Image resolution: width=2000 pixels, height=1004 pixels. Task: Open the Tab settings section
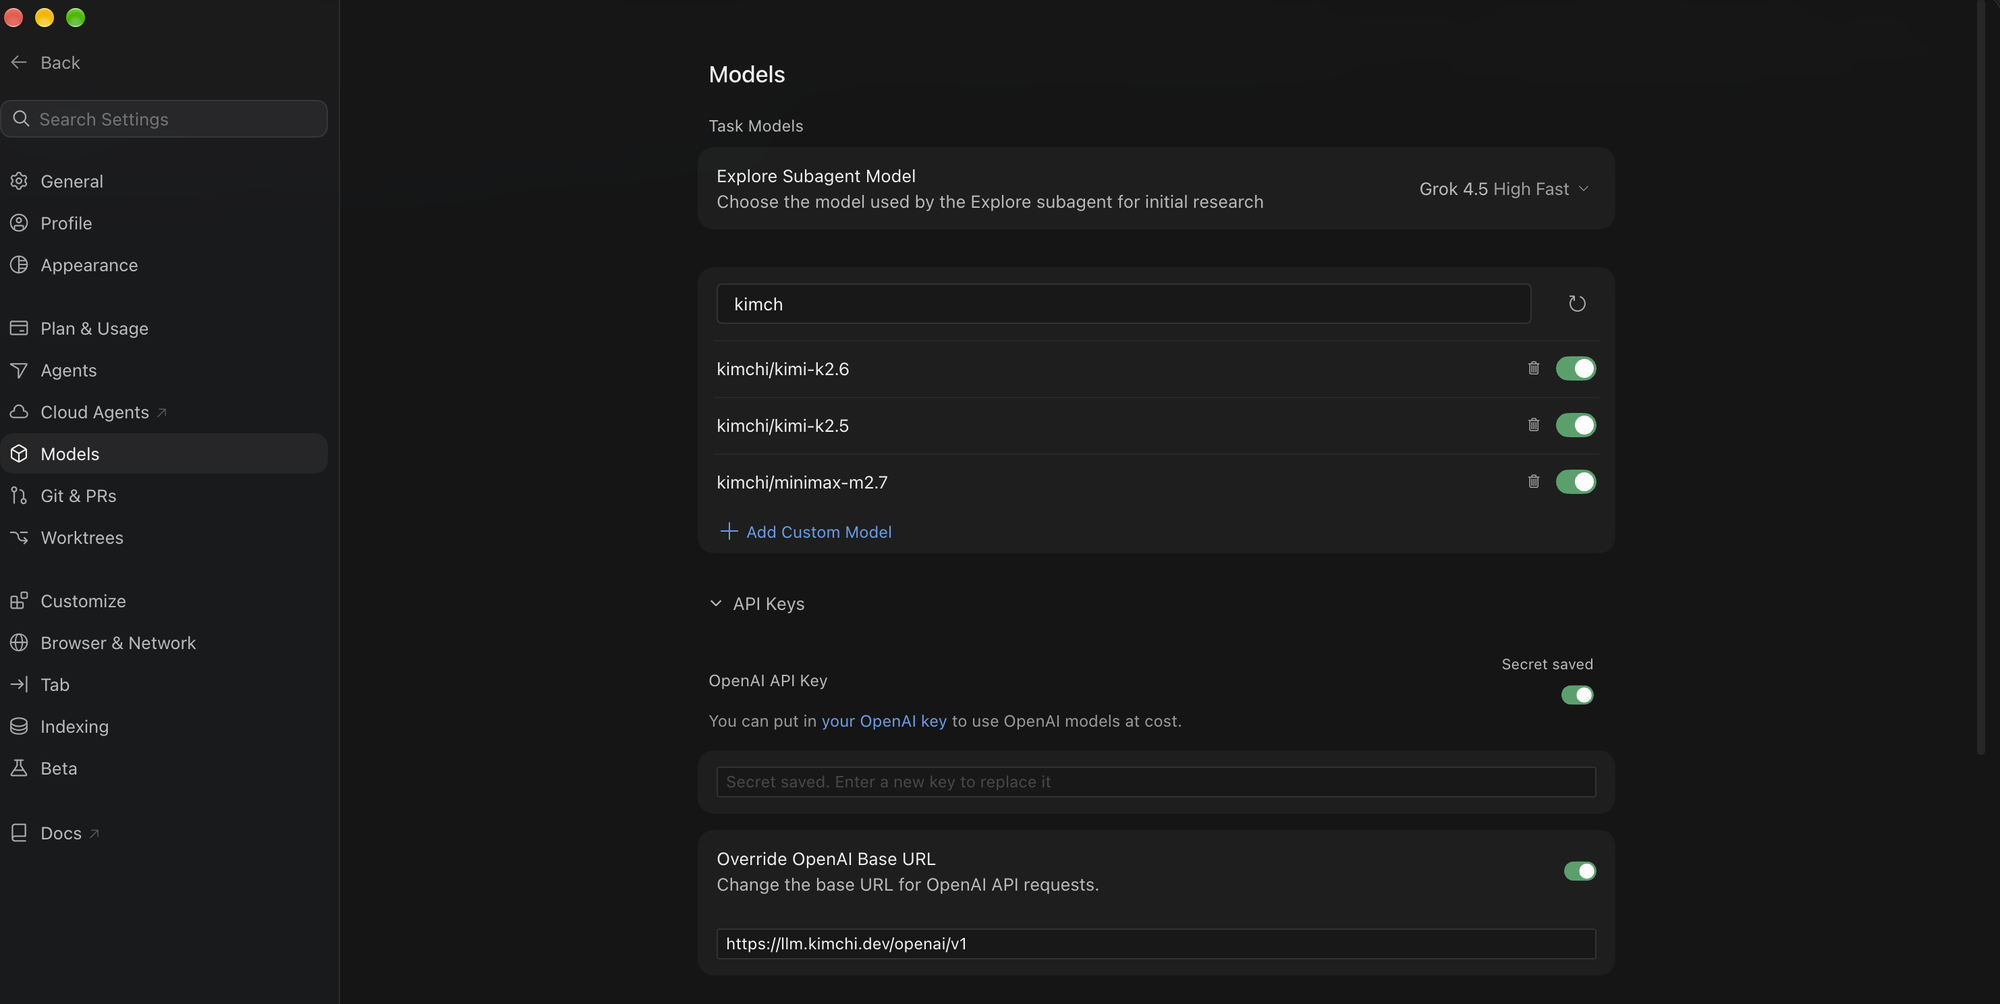[164, 685]
